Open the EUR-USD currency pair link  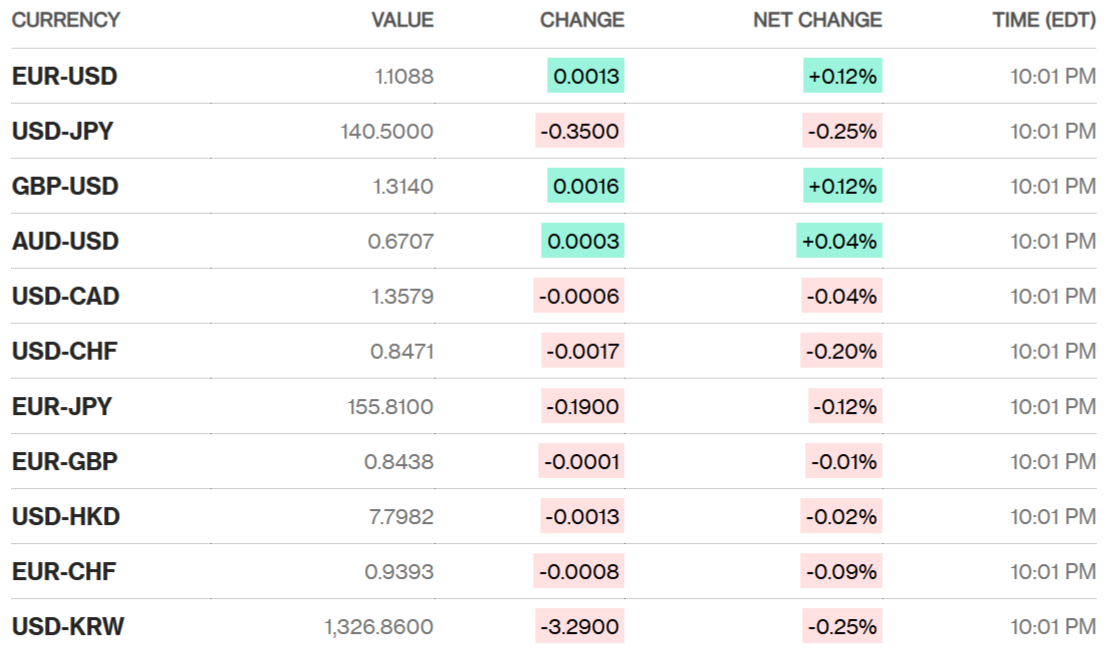pyautogui.click(x=65, y=76)
